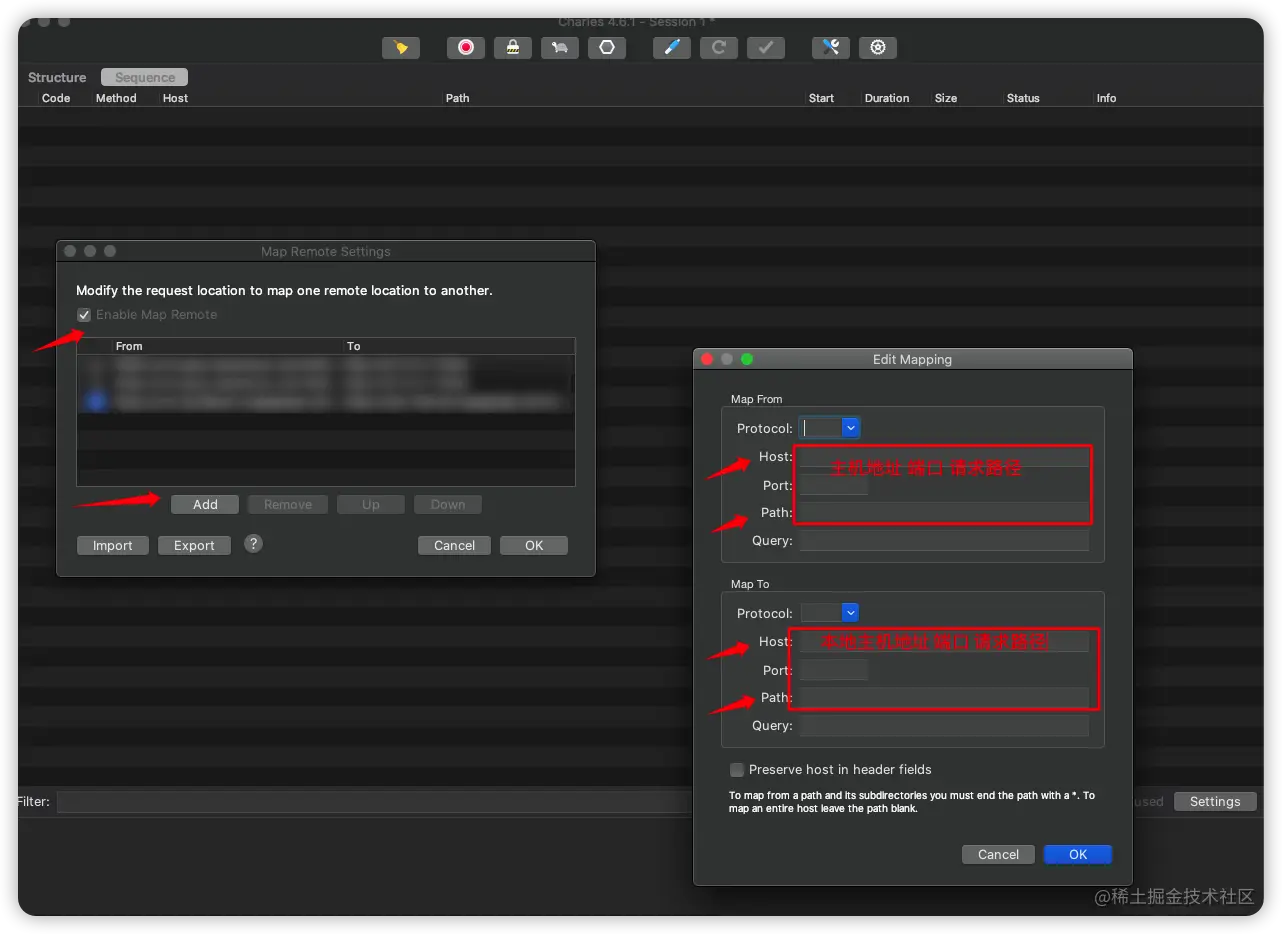Check Preserve host in header fields
Image resolution: width=1282 pixels, height=934 pixels.
pyautogui.click(x=737, y=770)
